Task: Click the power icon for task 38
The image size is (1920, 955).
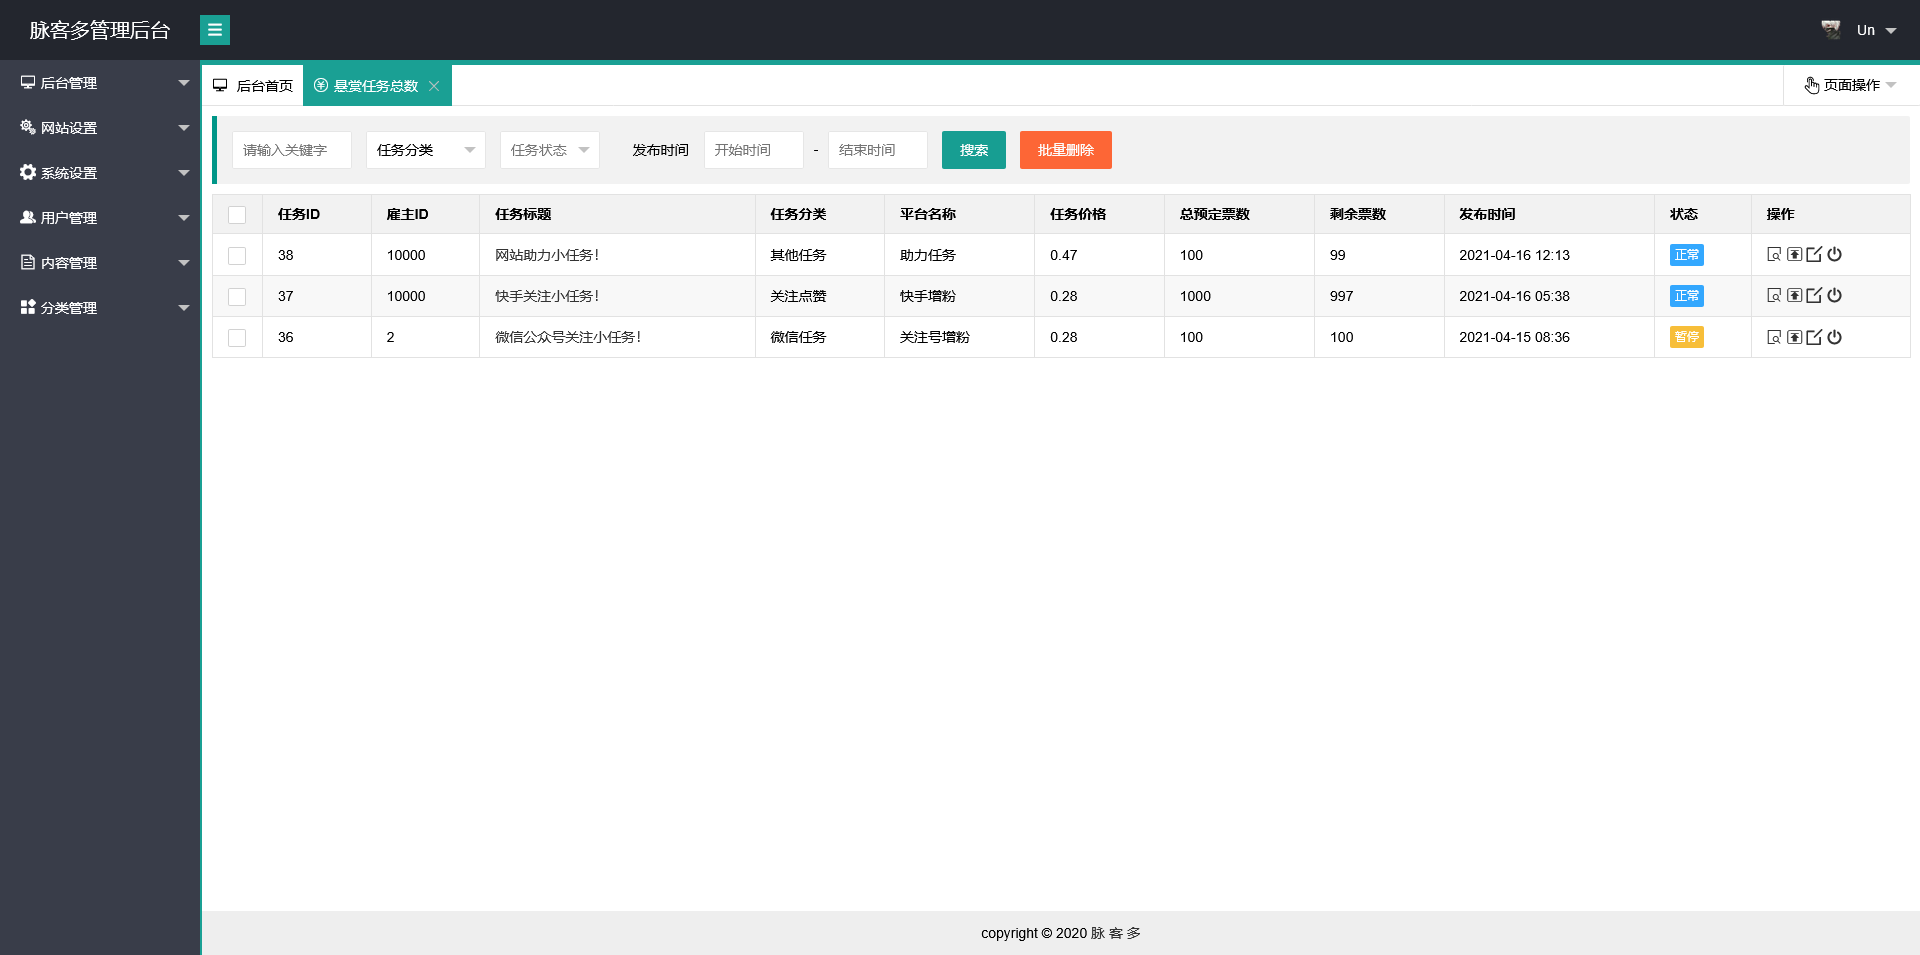Action: click(1834, 255)
